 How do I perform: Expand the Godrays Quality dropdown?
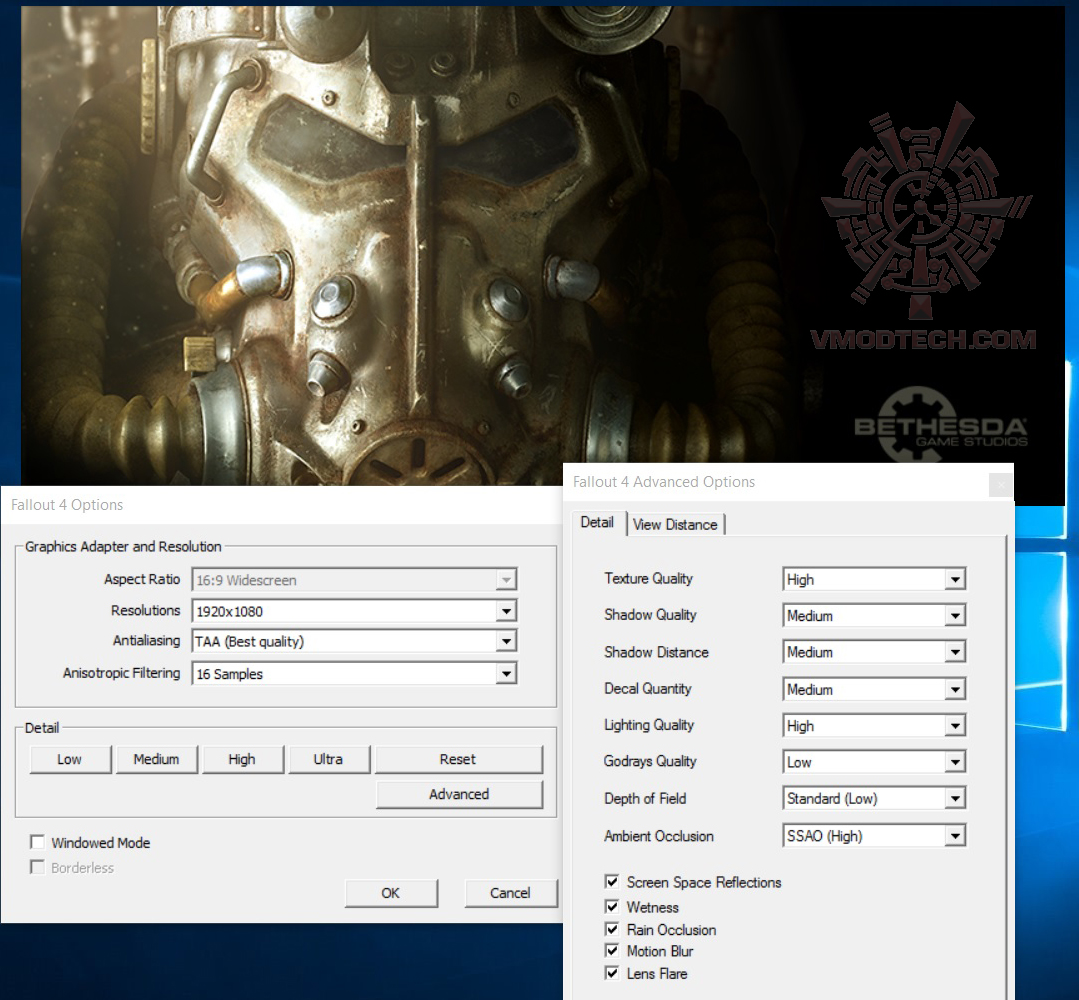(x=874, y=762)
